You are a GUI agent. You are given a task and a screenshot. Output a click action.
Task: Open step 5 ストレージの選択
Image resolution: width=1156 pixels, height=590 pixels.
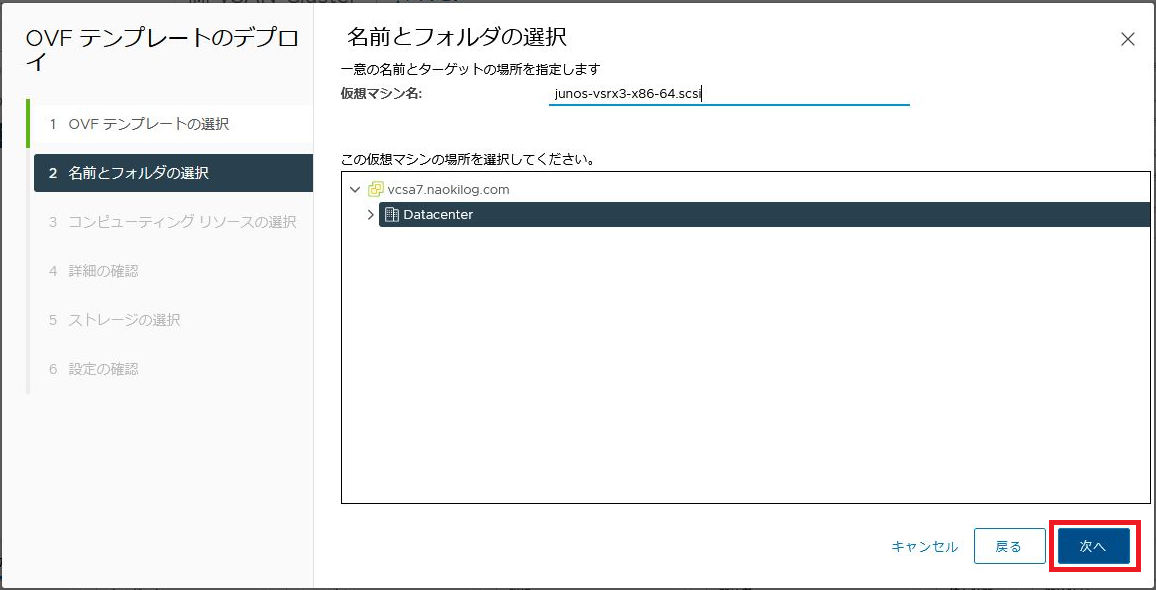click(124, 320)
